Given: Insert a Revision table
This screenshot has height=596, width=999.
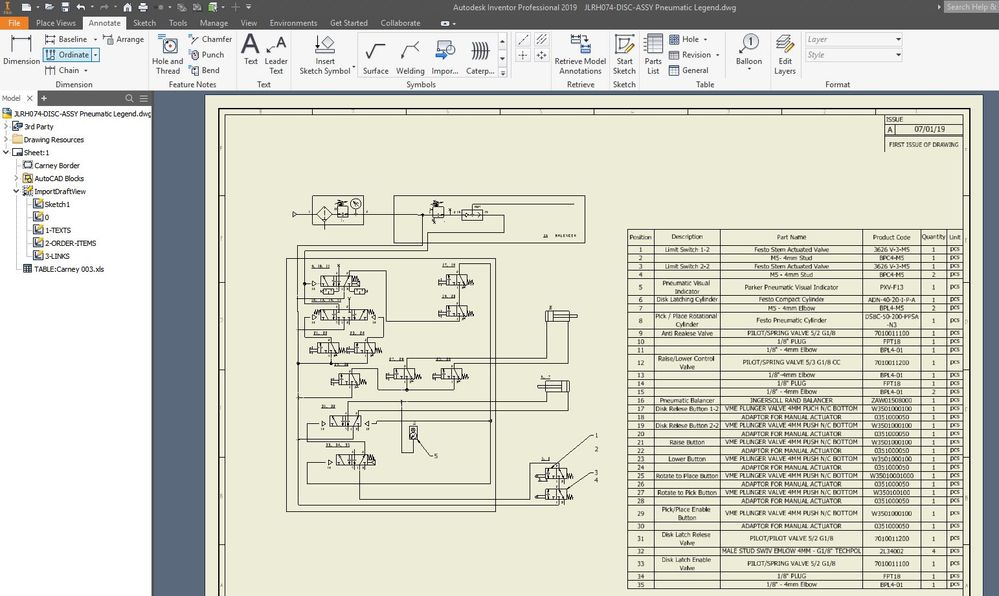Looking at the screenshot, I should pyautogui.click(x=690, y=55).
